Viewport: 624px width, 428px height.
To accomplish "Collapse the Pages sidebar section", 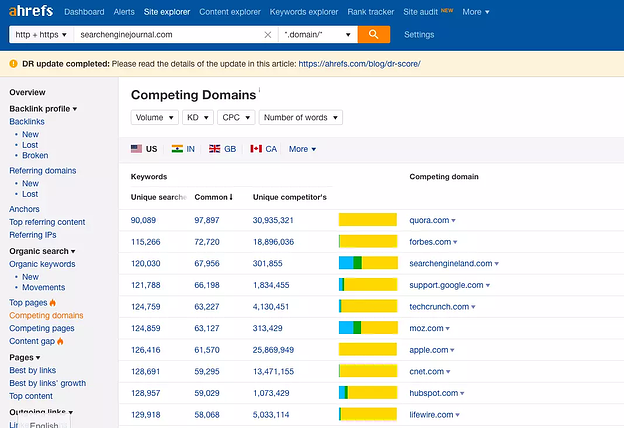I will (x=25, y=358).
